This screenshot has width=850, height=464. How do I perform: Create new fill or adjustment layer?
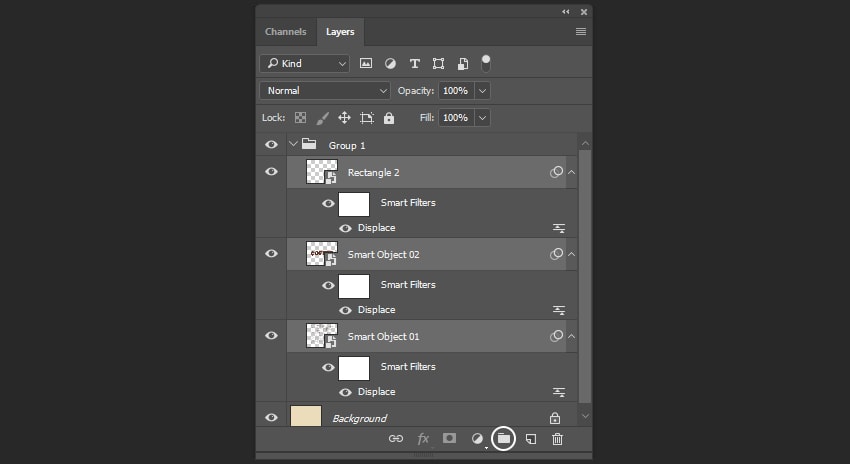(477, 439)
